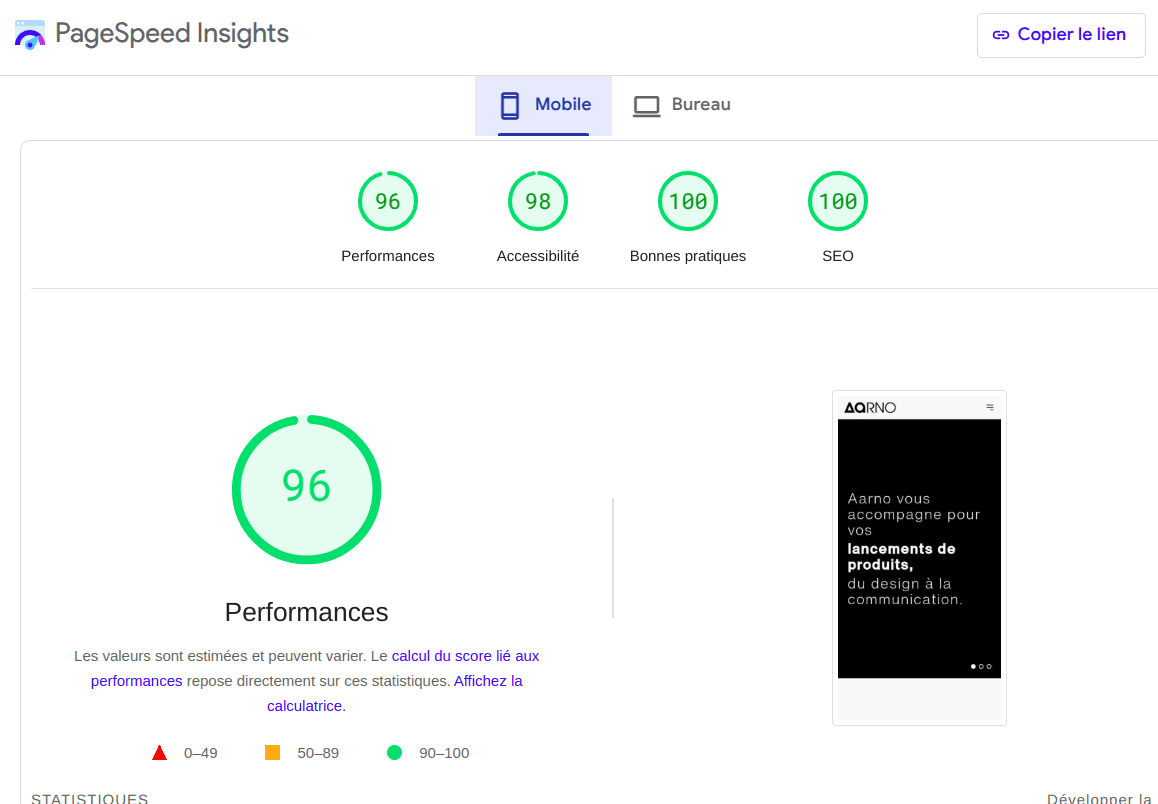
Task: Open the calcul du score lié aux performances link
Action: coord(465,657)
